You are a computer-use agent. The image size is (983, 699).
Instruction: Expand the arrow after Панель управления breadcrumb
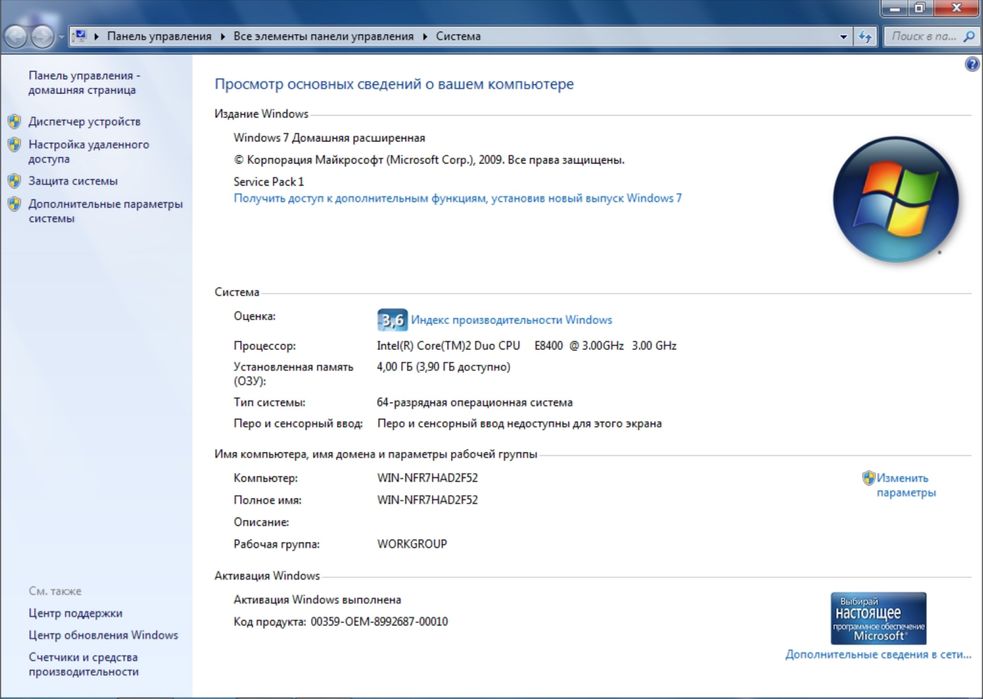(x=223, y=36)
